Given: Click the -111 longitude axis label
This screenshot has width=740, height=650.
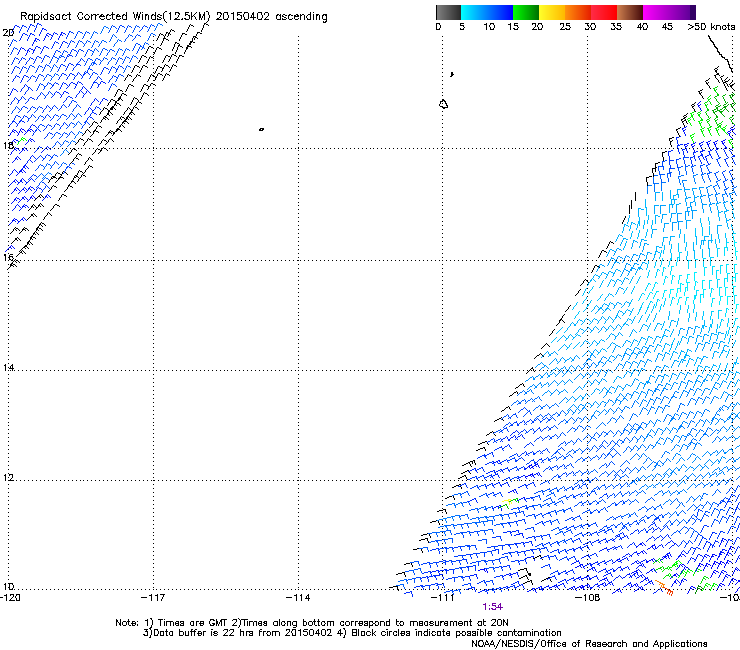Looking at the screenshot, I should pyautogui.click(x=443, y=598).
